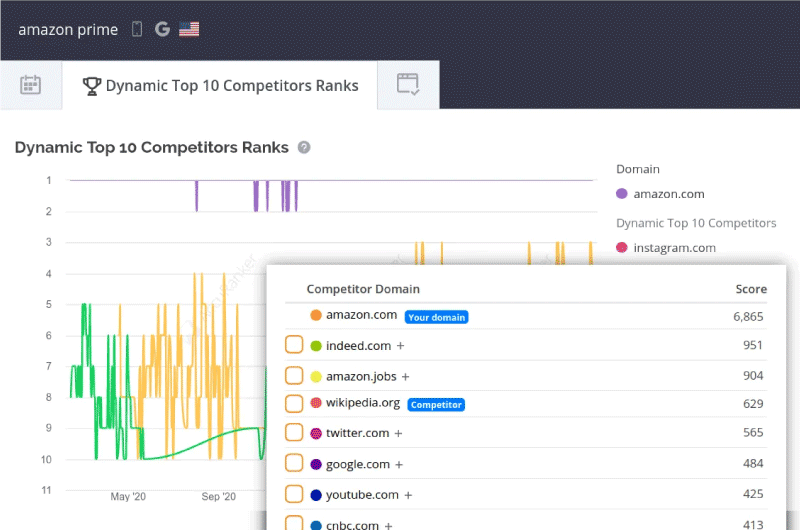The height and width of the screenshot is (530, 800).
Task: Click amazon.jobs domain name
Action: (x=361, y=376)
